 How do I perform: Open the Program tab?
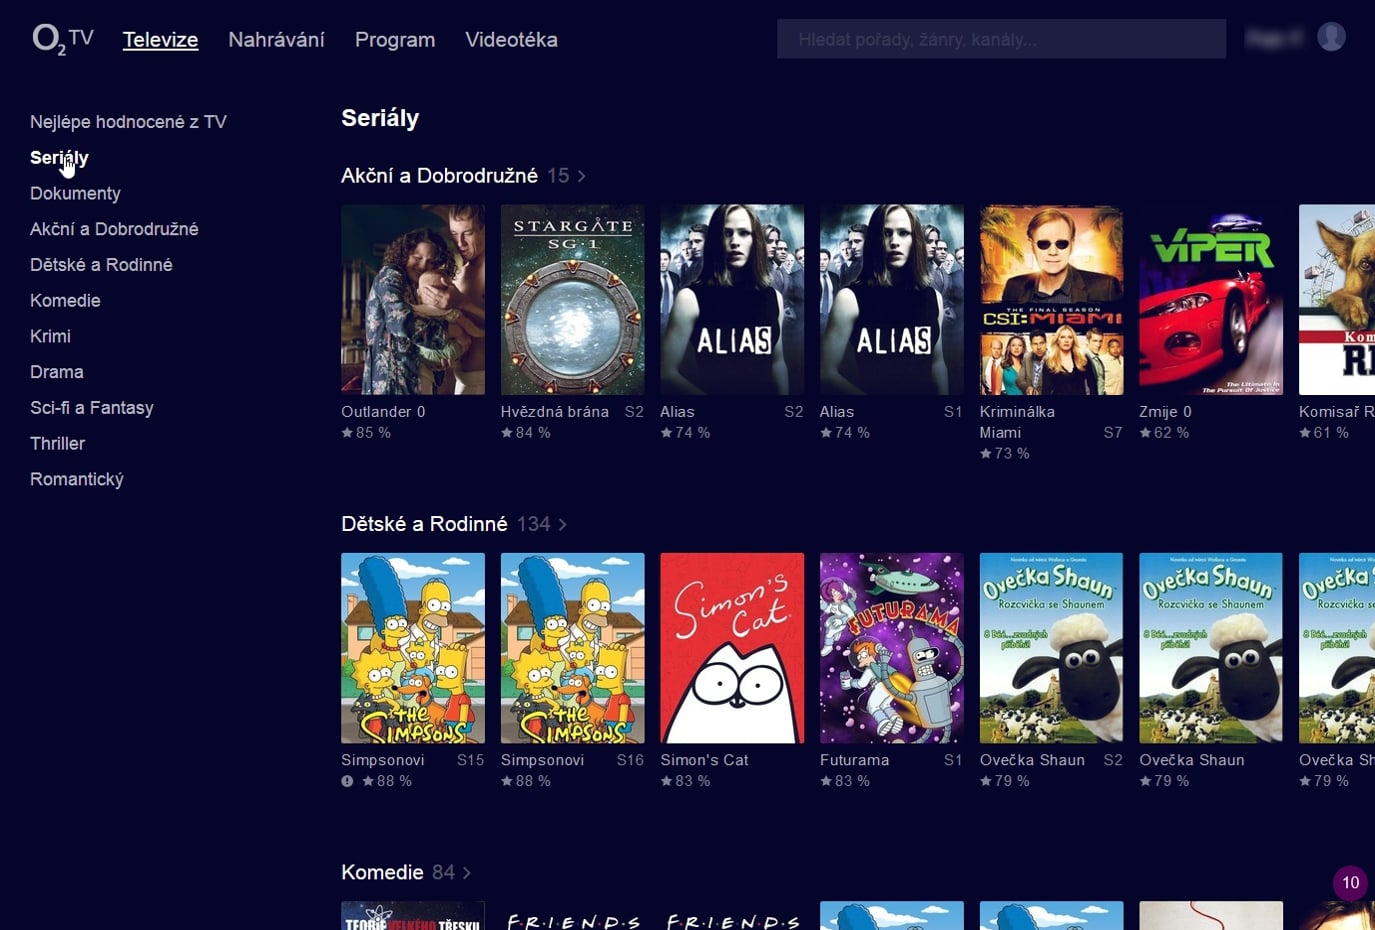(x=395, y=40)
